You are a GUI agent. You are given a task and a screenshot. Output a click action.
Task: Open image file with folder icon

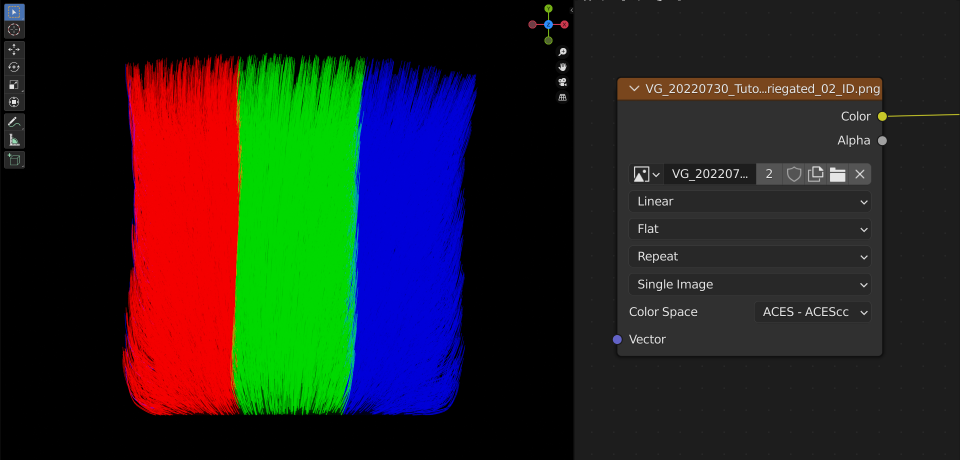click(838, 175)
